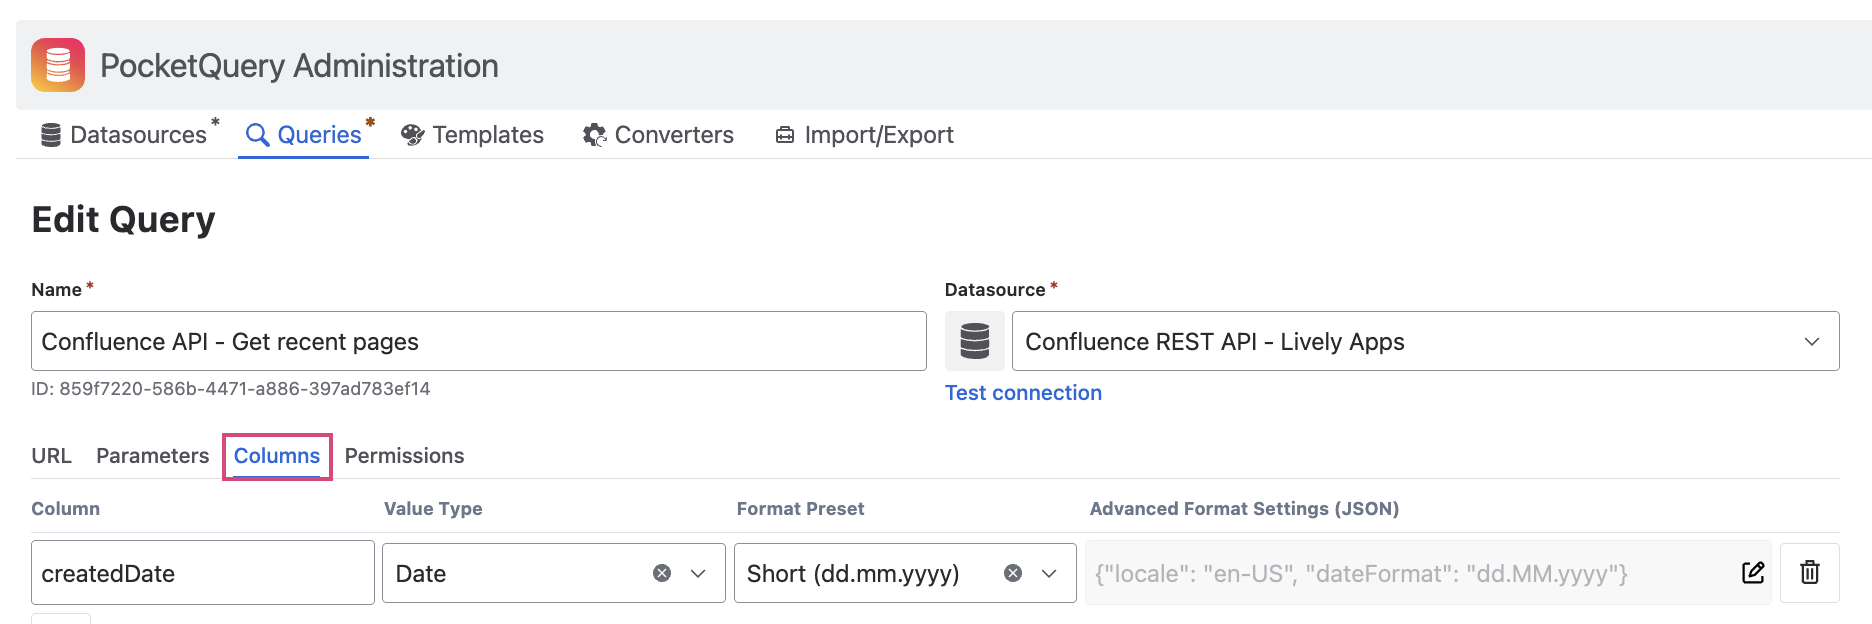The width and height of the screenshot is (1872, 624).
Task: Select the Columns sub-tab
Action: pyautogui.click(x=277, y=456)
